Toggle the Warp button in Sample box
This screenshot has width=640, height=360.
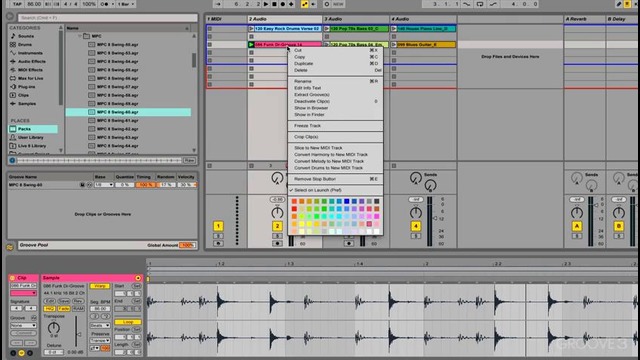[99, 286]
